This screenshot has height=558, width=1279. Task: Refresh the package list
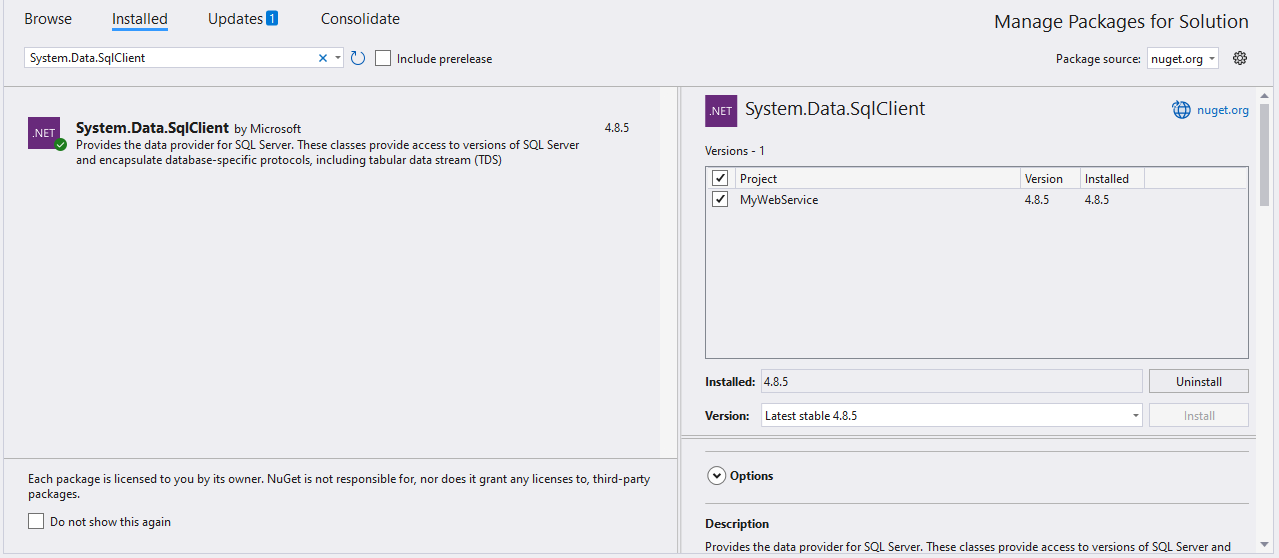click(x=358, y=58)
